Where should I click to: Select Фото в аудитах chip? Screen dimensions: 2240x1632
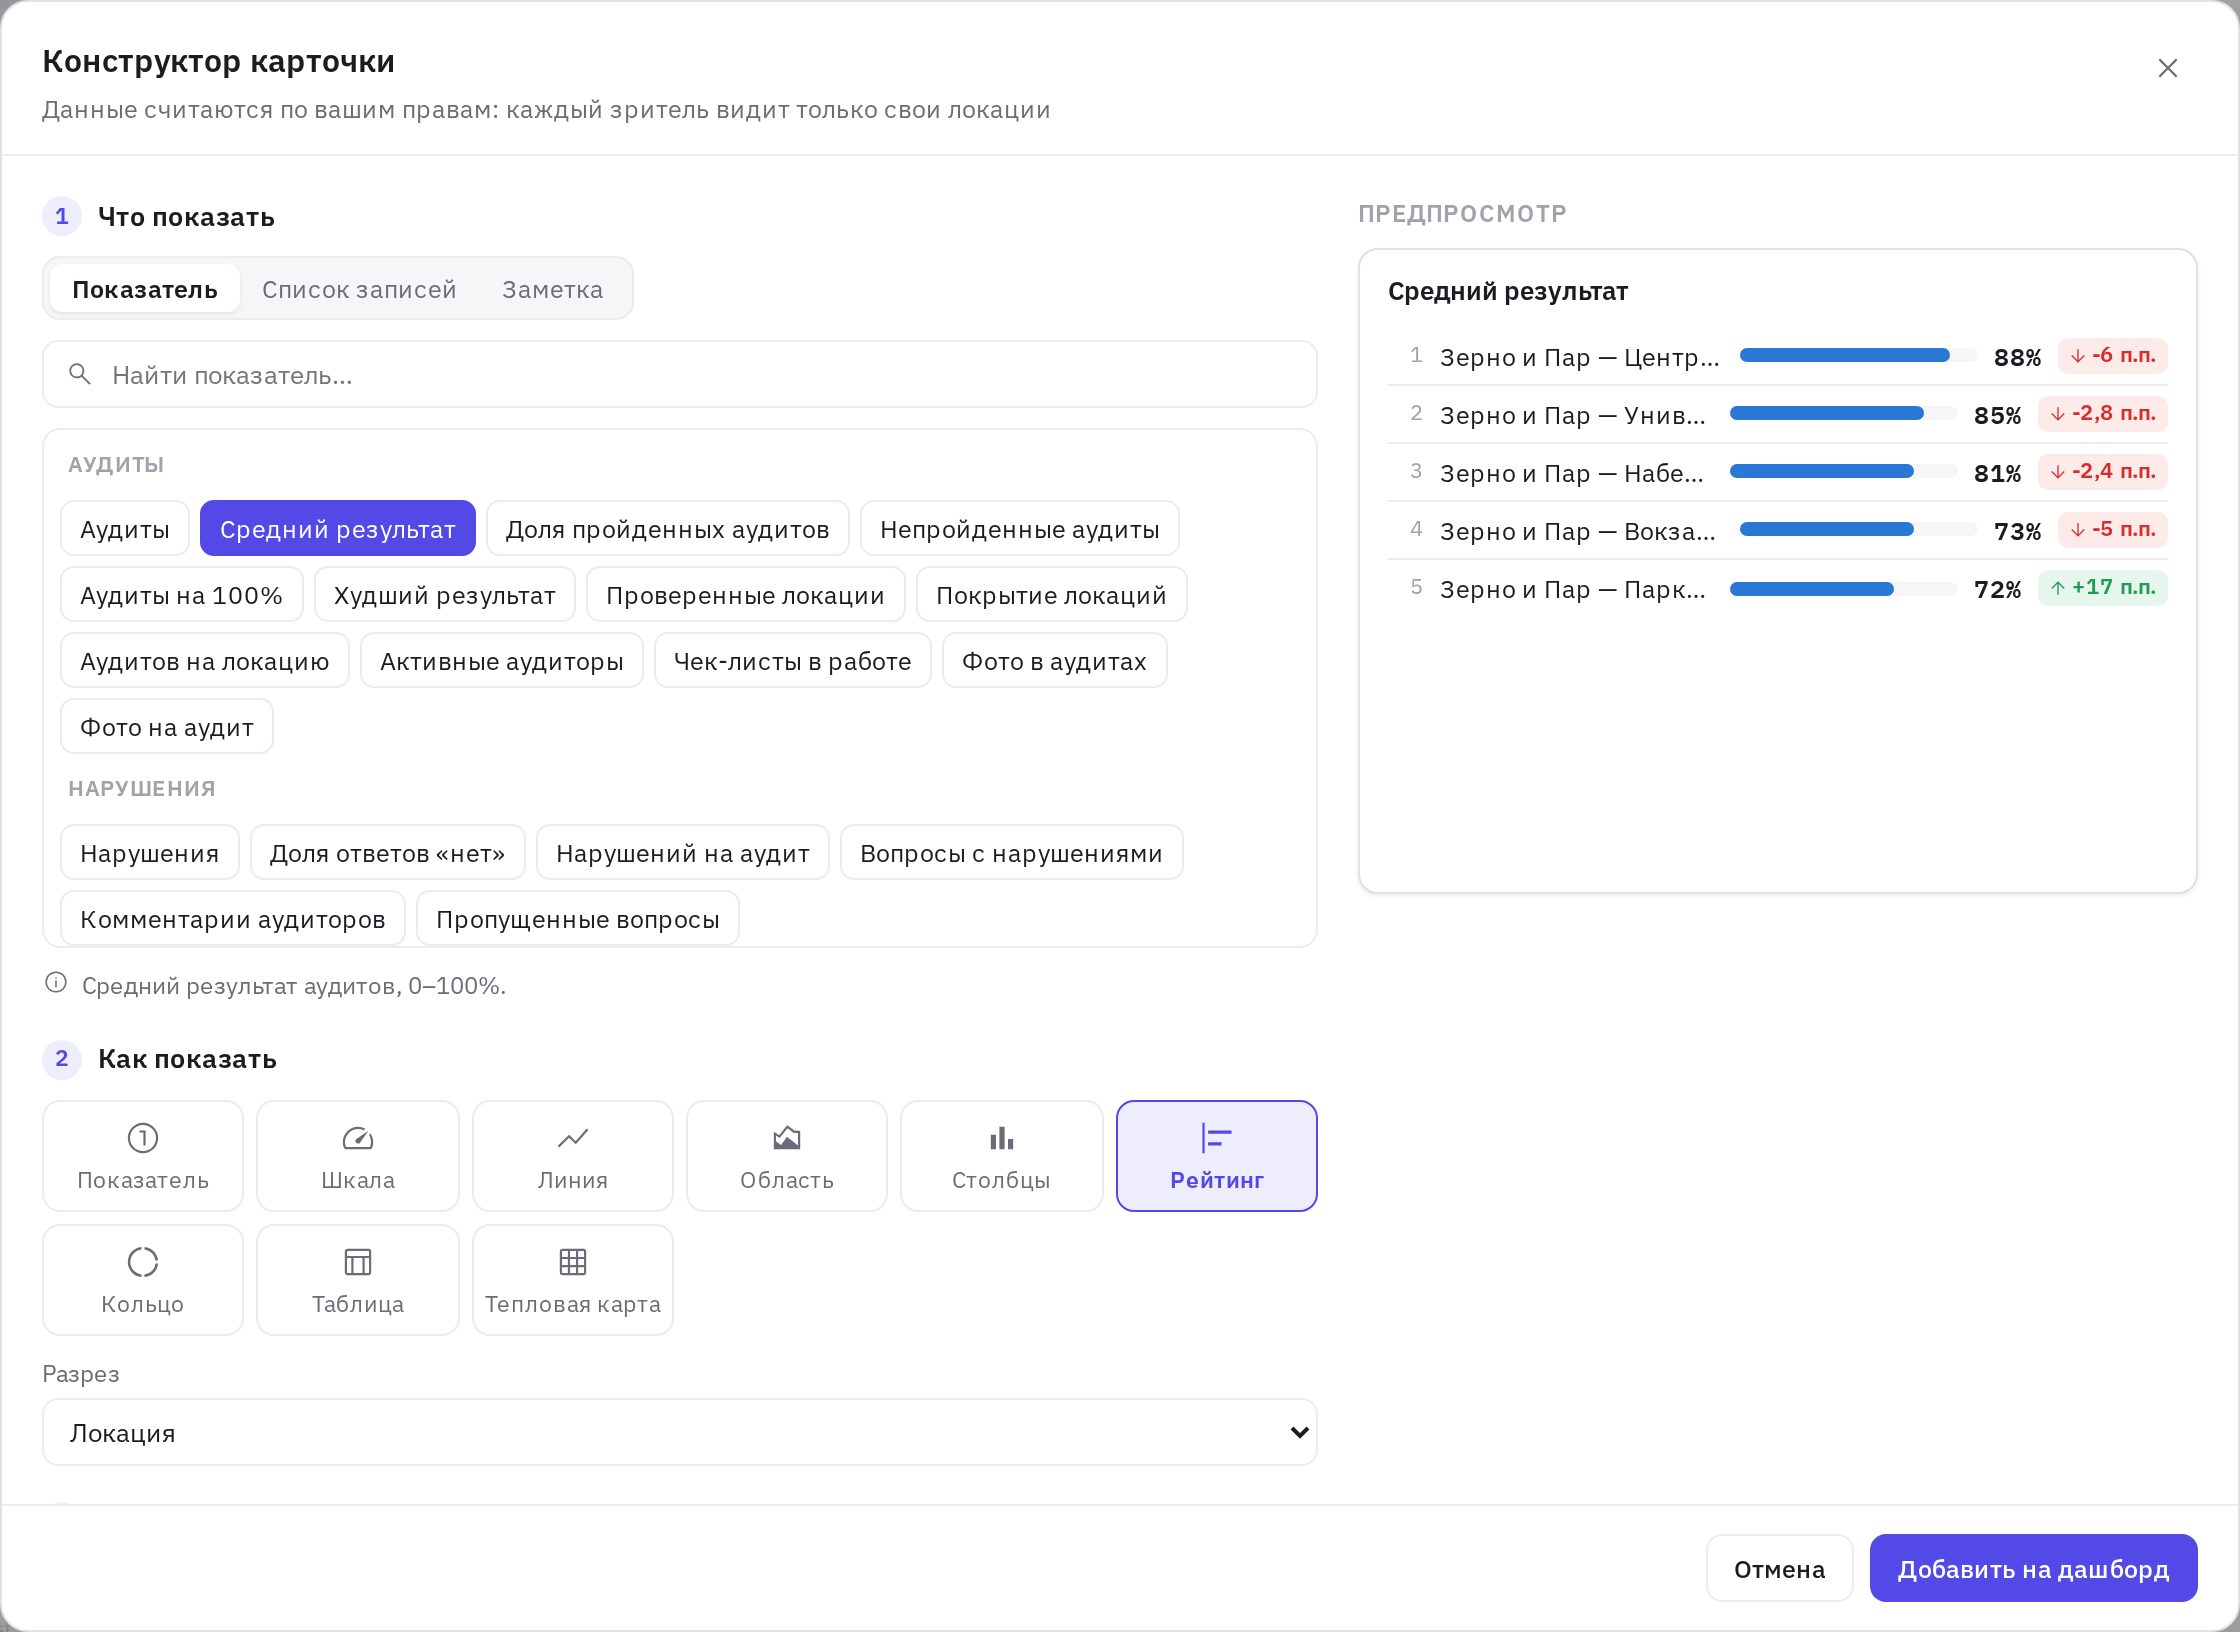tap(1055, 660)
